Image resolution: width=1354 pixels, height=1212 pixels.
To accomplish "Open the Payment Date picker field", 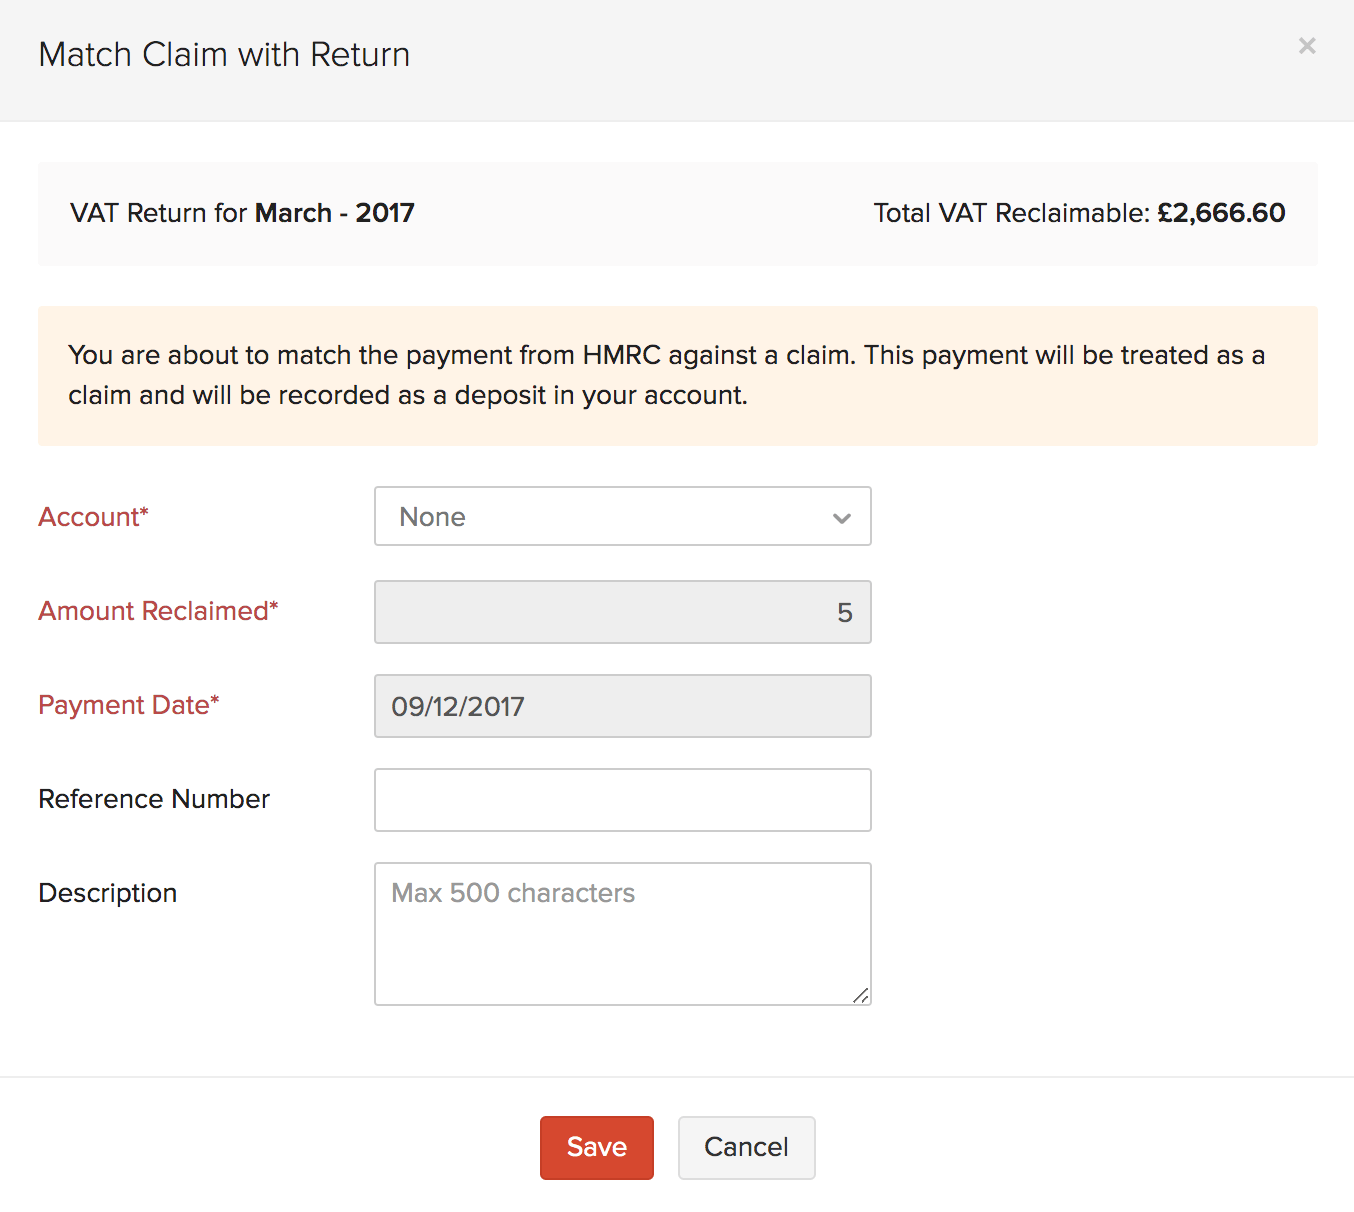I will point(622,706).
